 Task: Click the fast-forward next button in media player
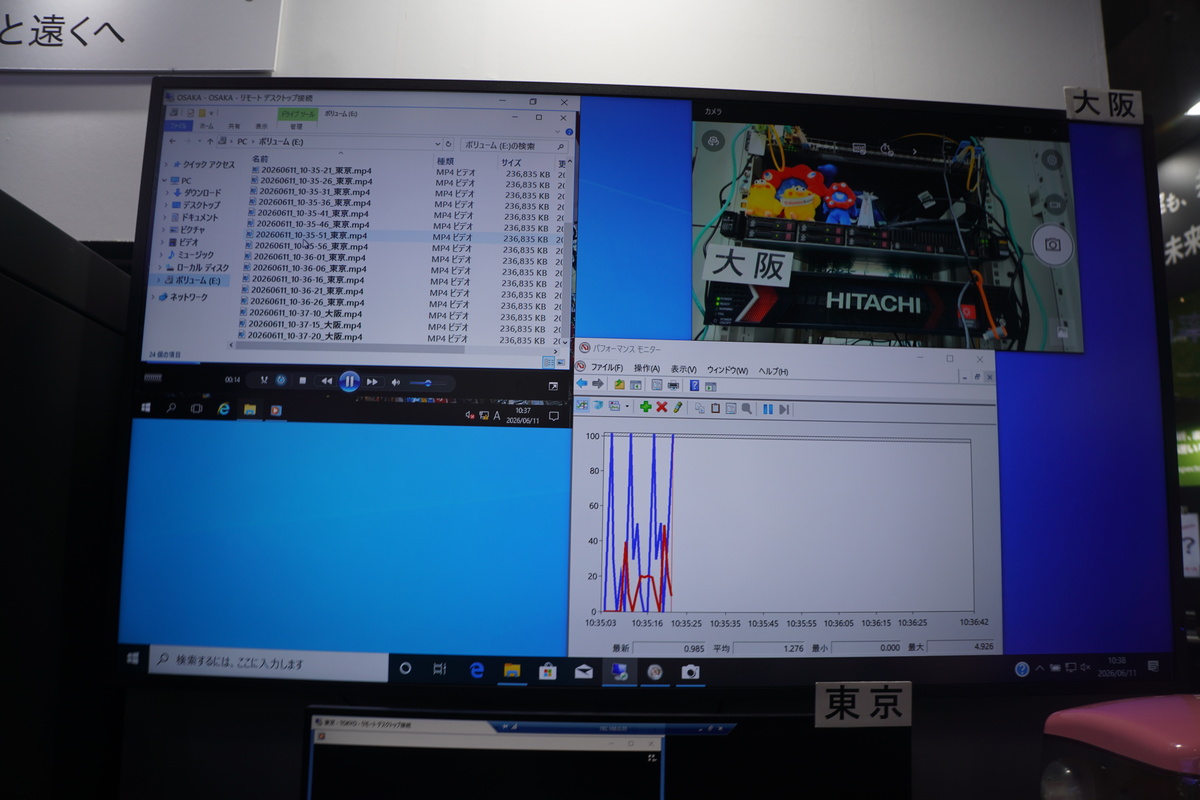click(372, 381)
